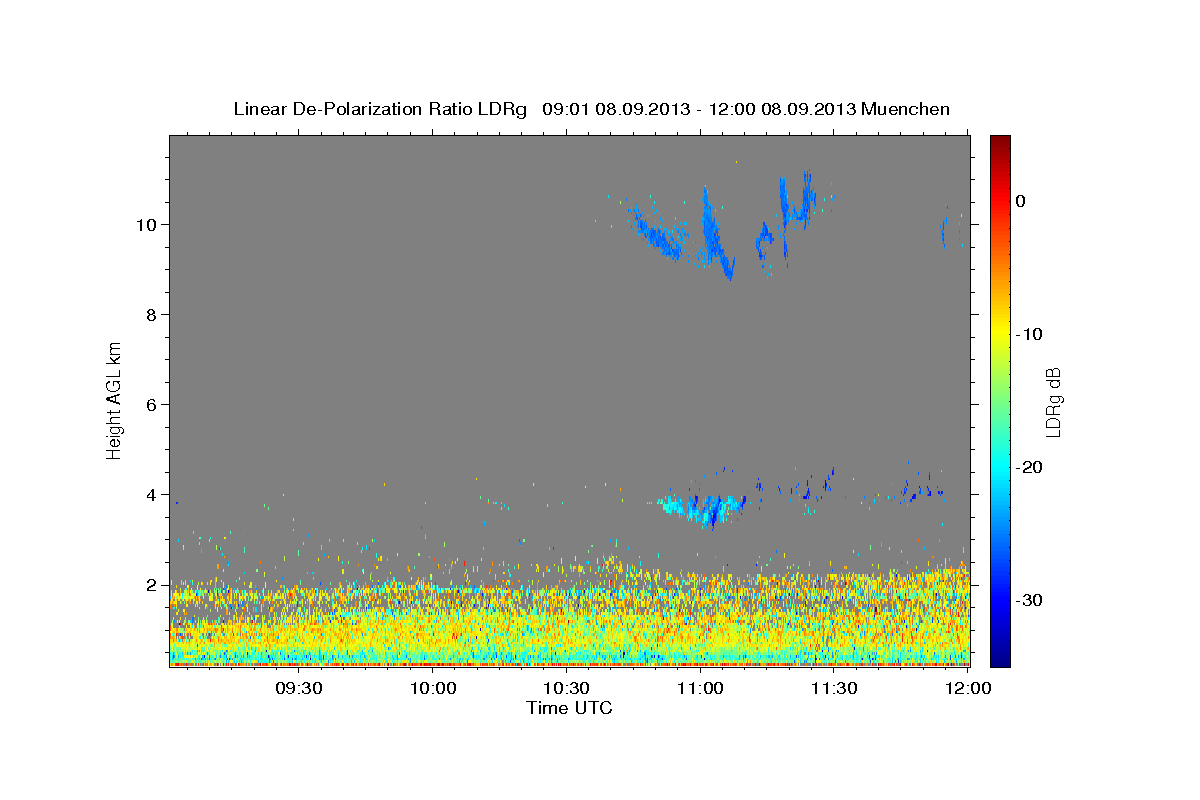Click the dark red top of the colorbar

point(1000,142)
